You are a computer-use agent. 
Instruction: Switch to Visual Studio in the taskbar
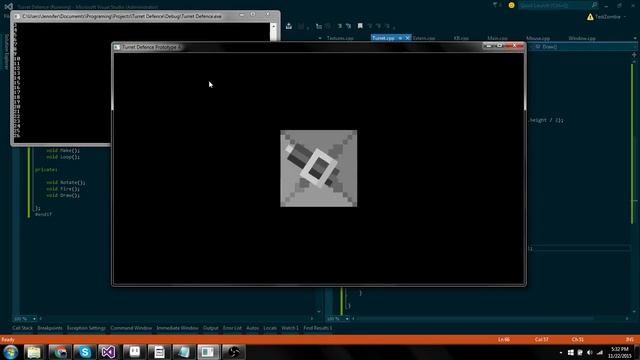(x=108, y=352)
